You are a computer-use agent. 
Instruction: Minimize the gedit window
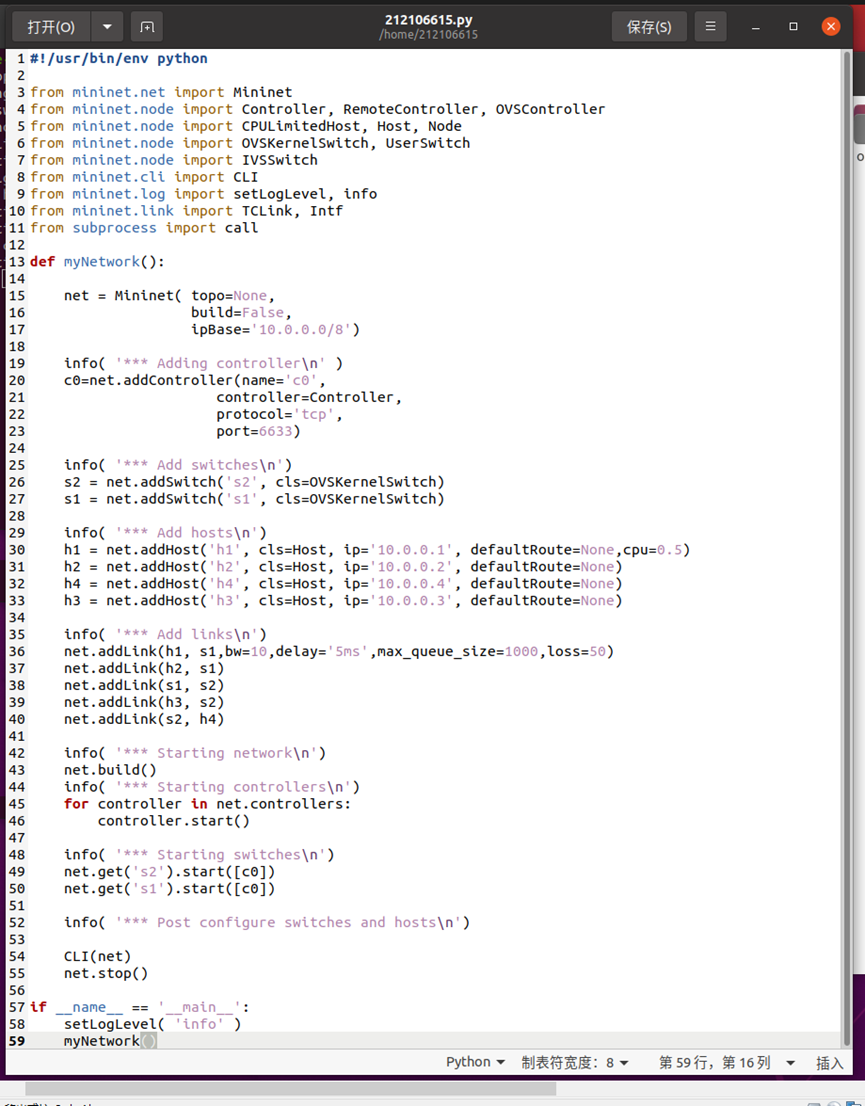pyautogui.click(x=756, y=27)
